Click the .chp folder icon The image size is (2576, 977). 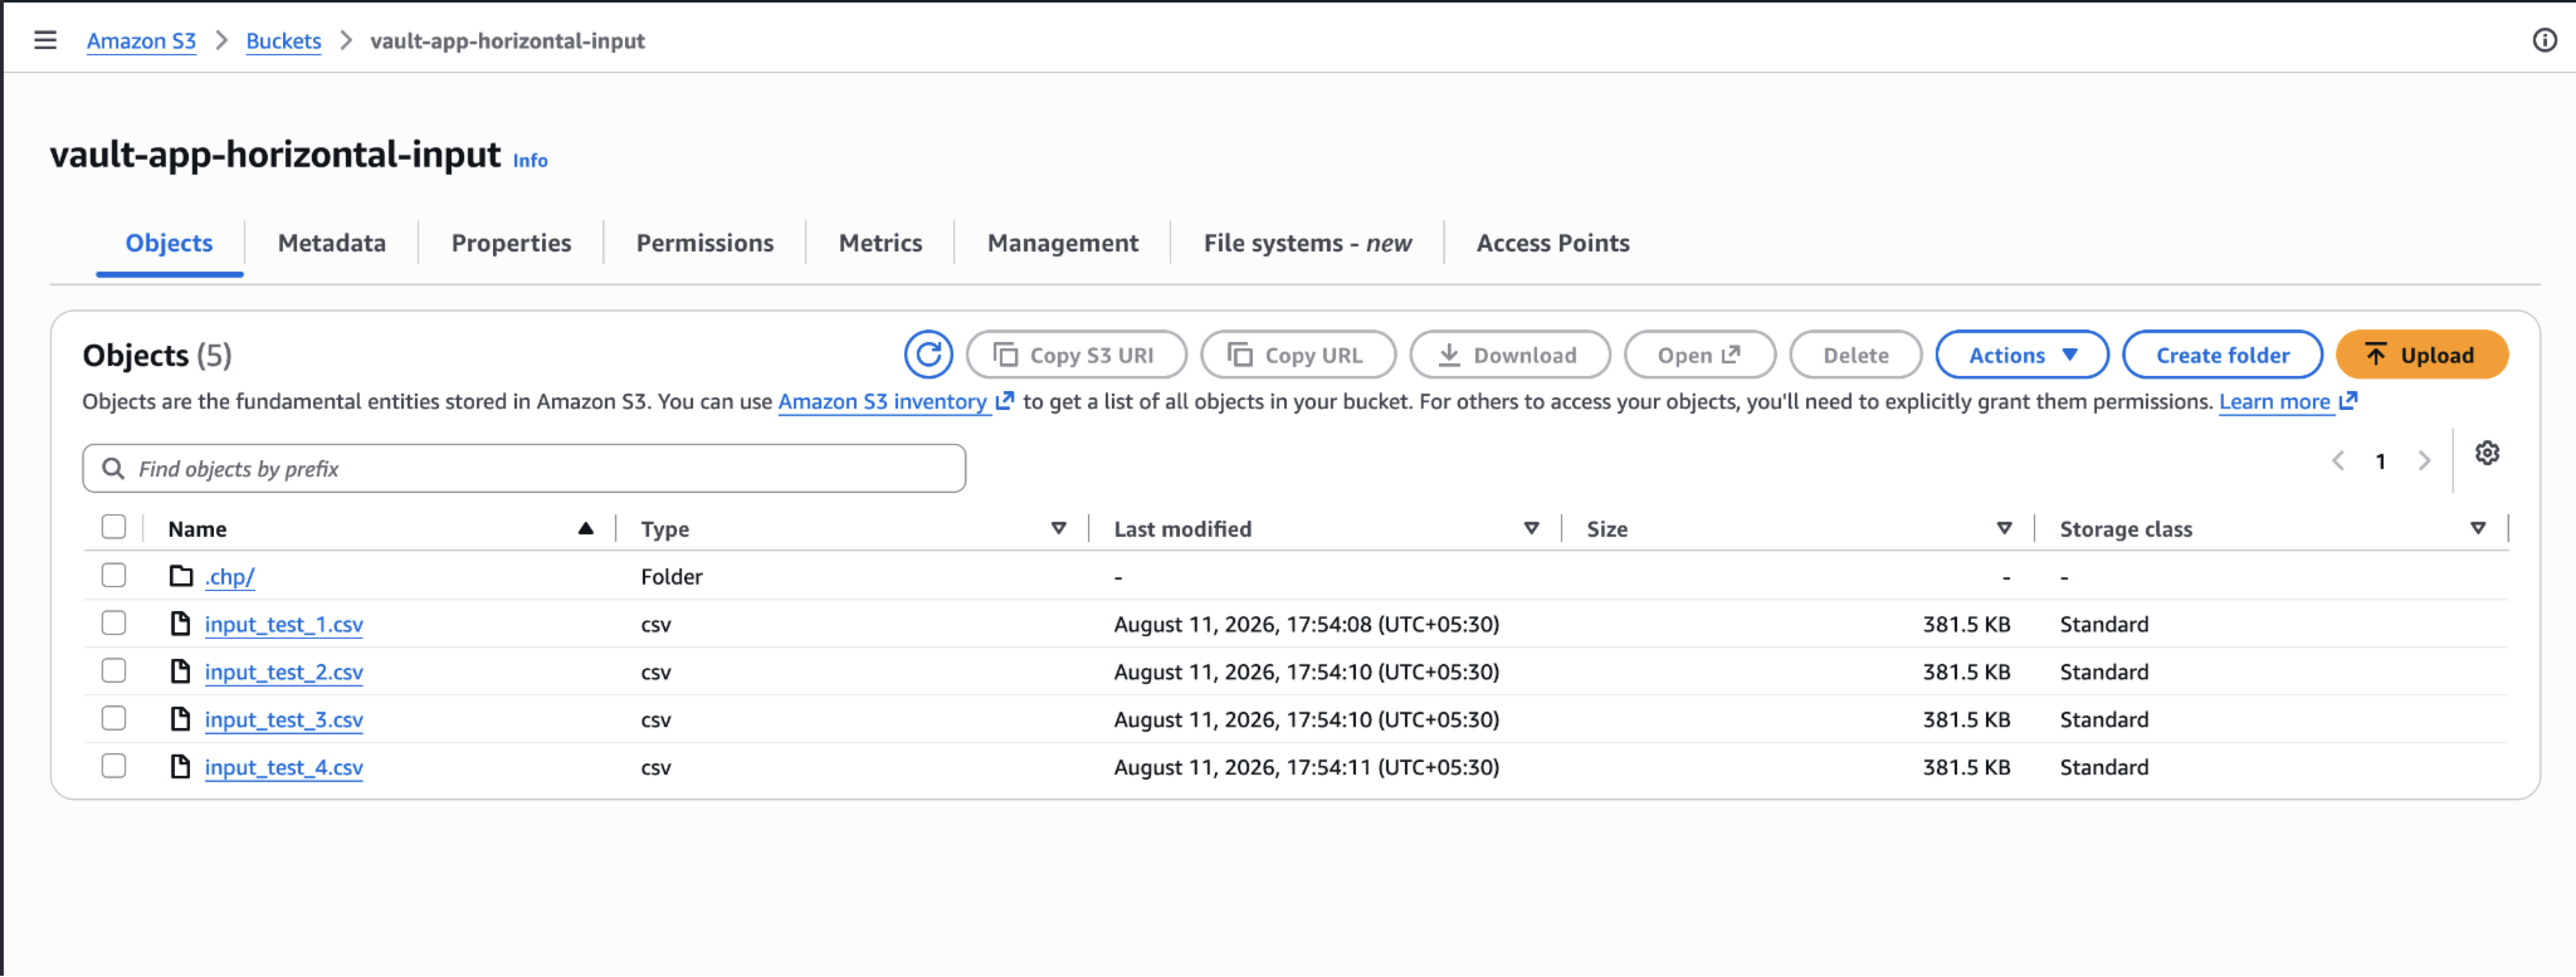pos(181,576)
